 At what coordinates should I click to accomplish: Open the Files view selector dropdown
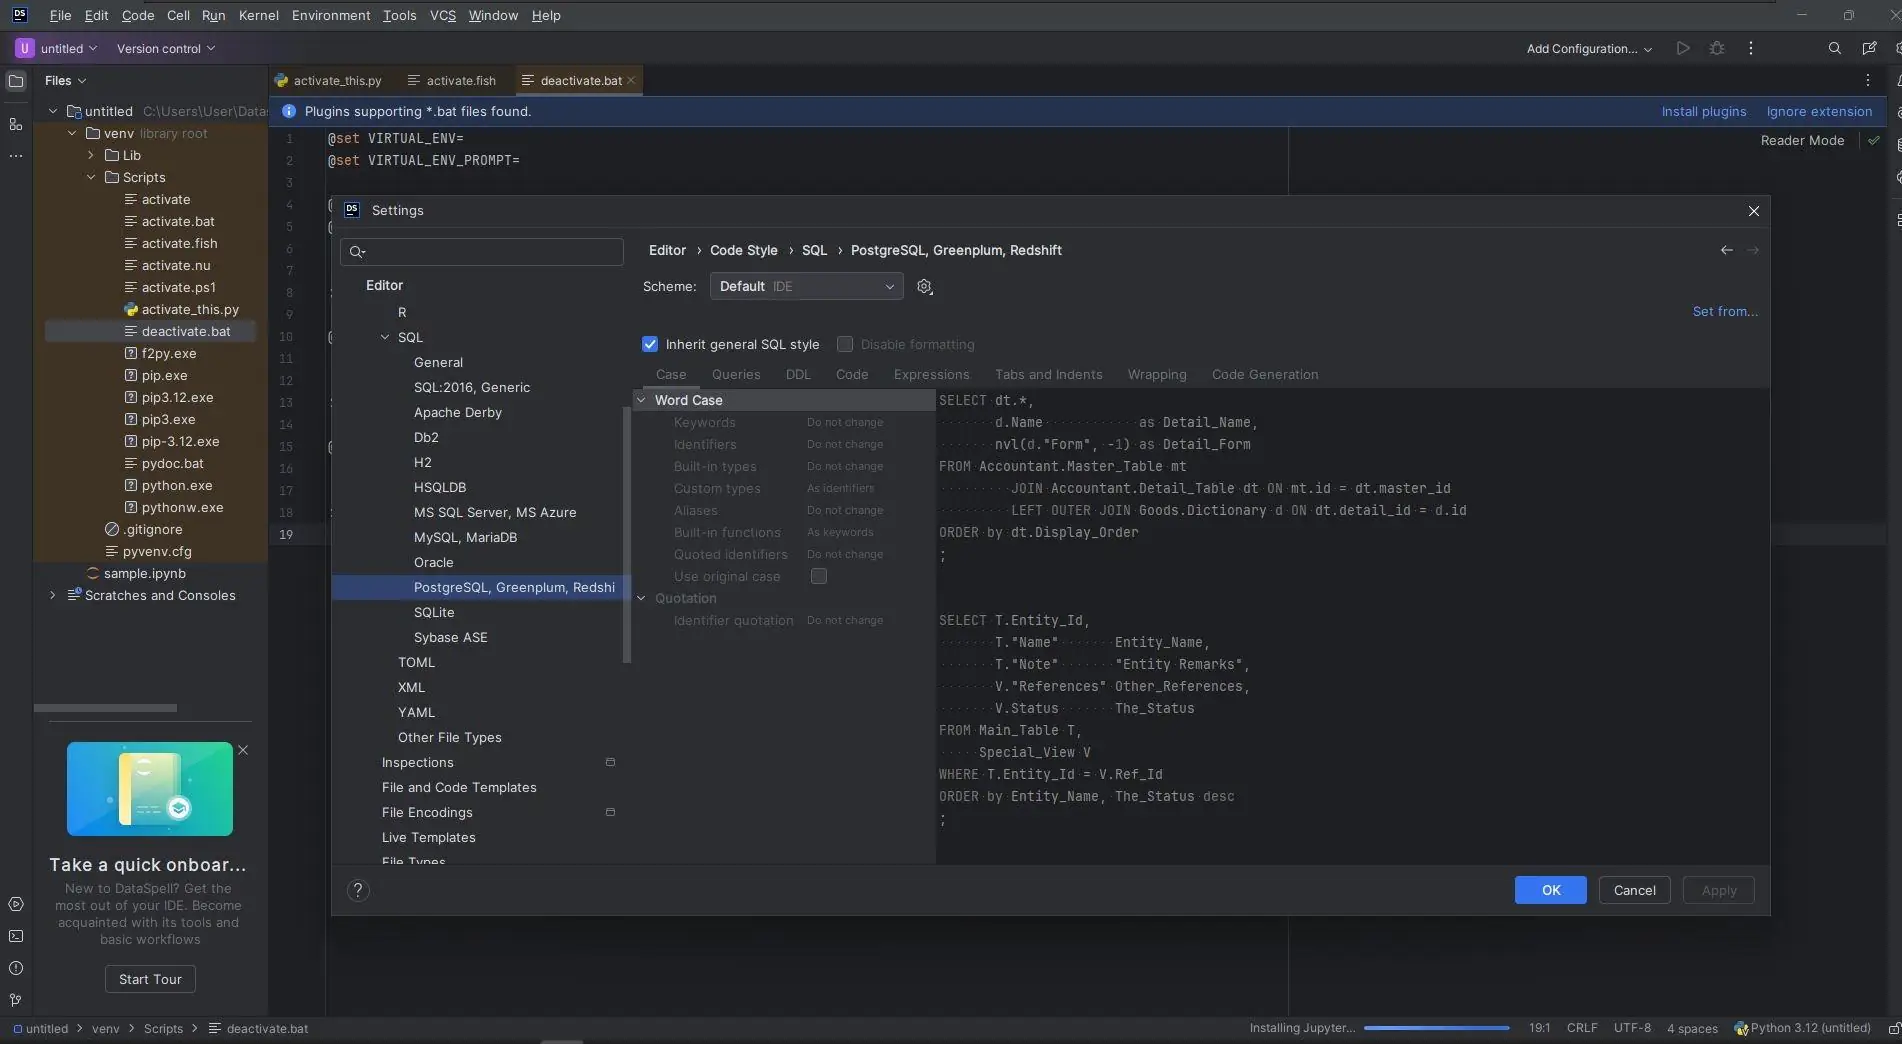[65, 81]
